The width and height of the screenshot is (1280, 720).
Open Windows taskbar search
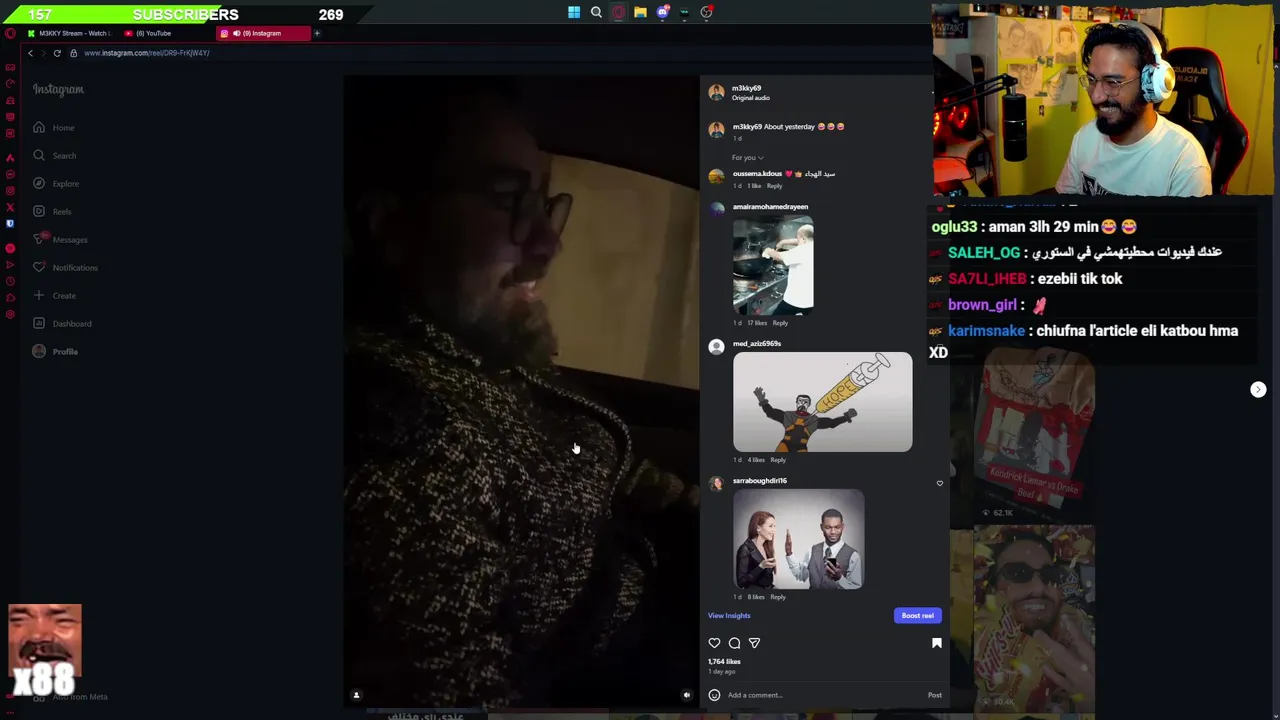click(596, 13)
